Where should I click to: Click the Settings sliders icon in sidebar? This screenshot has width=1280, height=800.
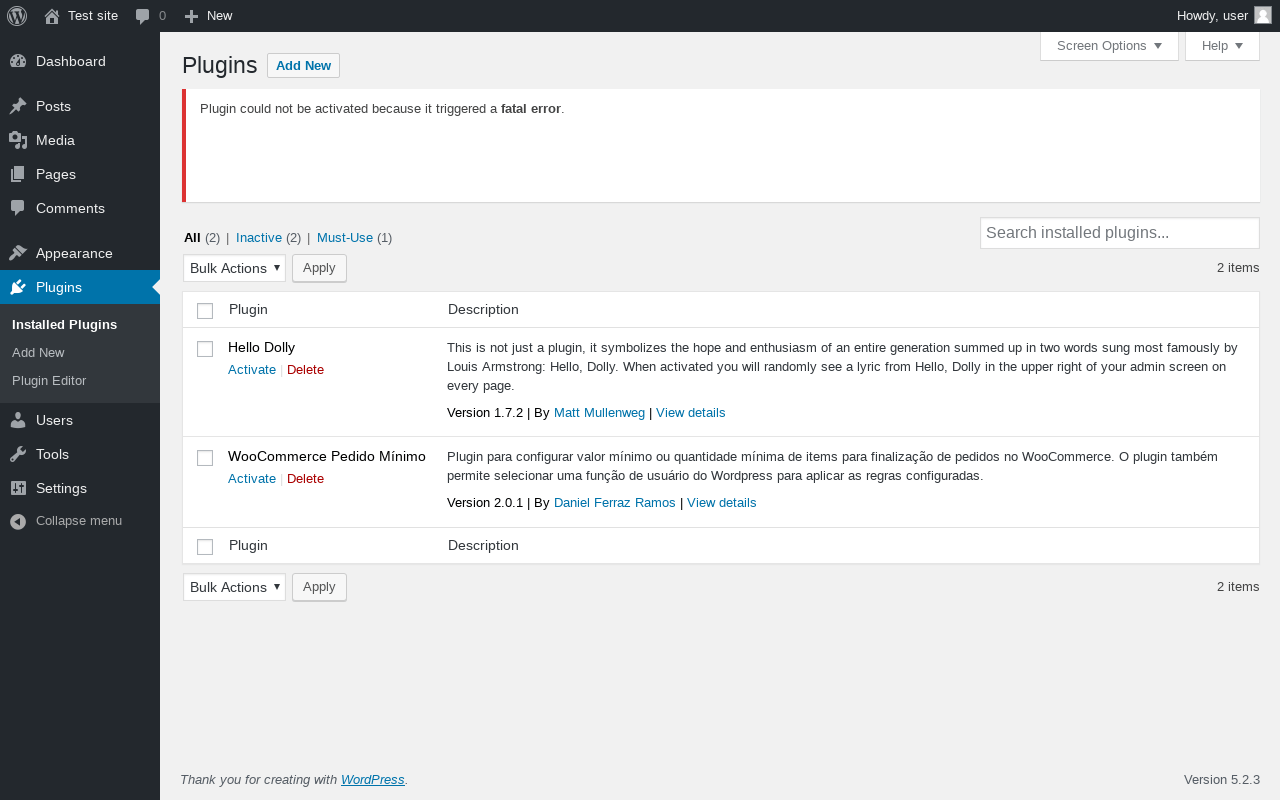coord(18,488)
